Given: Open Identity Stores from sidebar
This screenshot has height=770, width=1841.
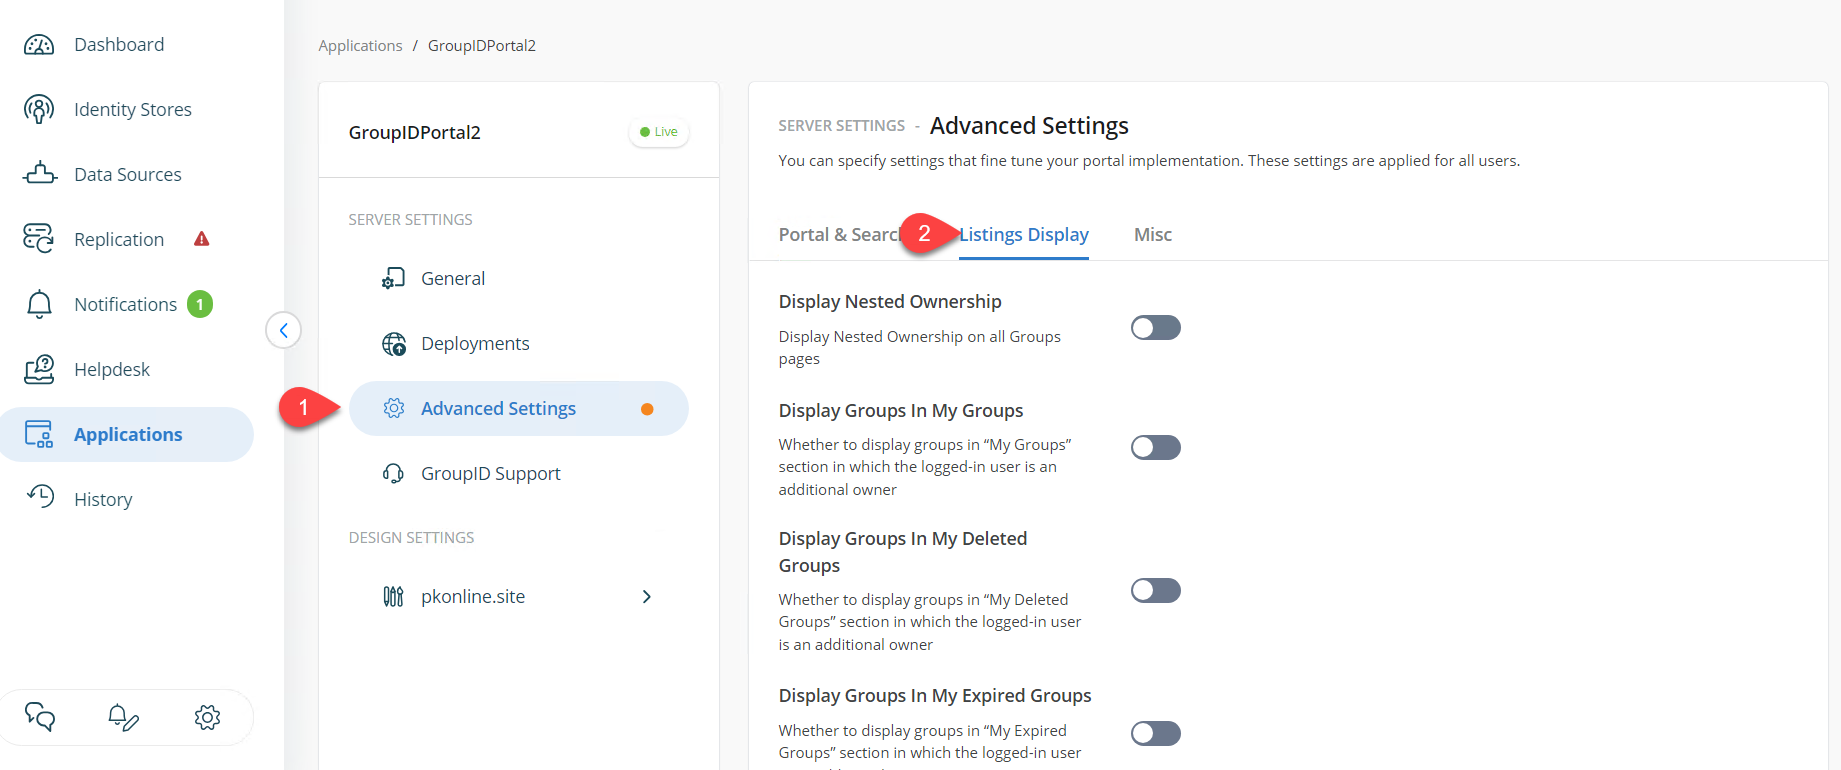Looking at the screenshot, I should [x=133, y=110].
